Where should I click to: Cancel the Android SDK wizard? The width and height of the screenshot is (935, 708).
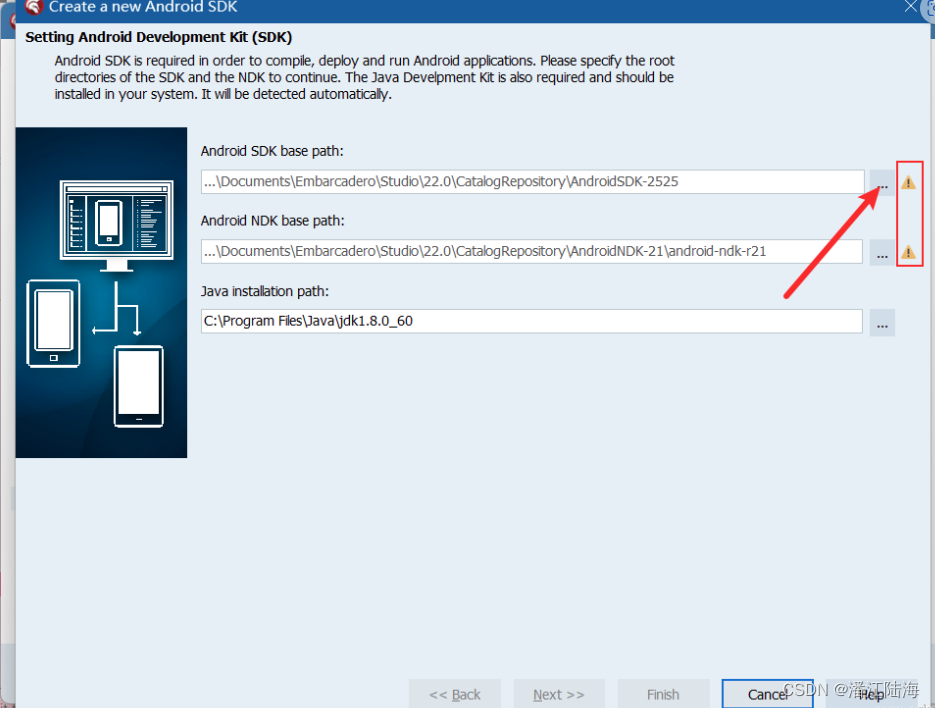[x=767, y=694]
